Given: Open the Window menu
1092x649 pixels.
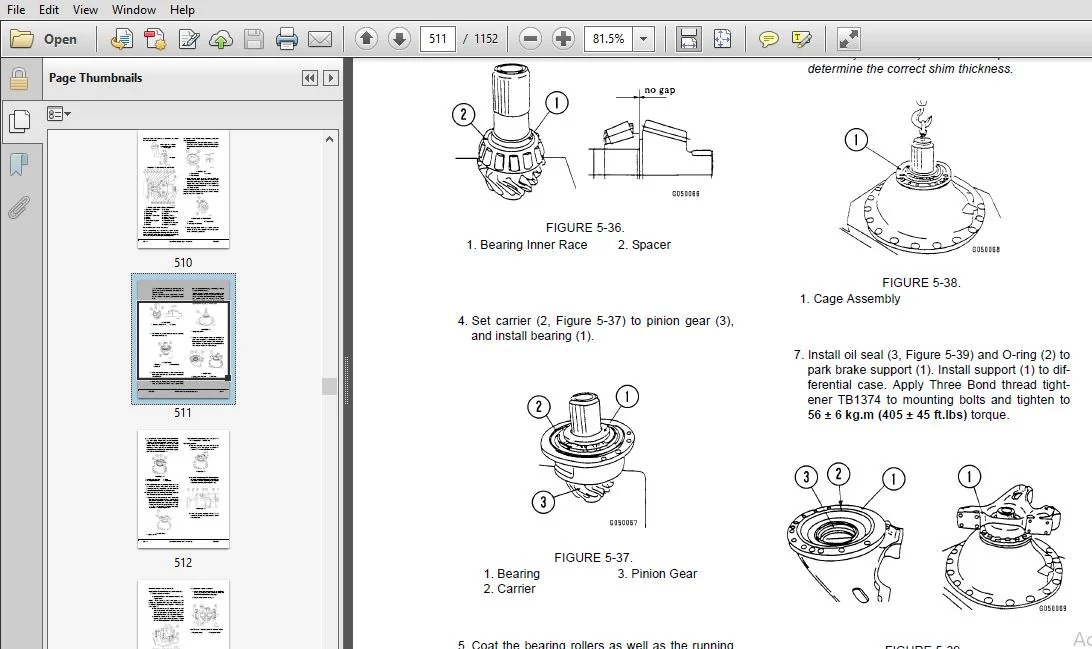Looking at the screenshot, I should click(x=134, y=10).
